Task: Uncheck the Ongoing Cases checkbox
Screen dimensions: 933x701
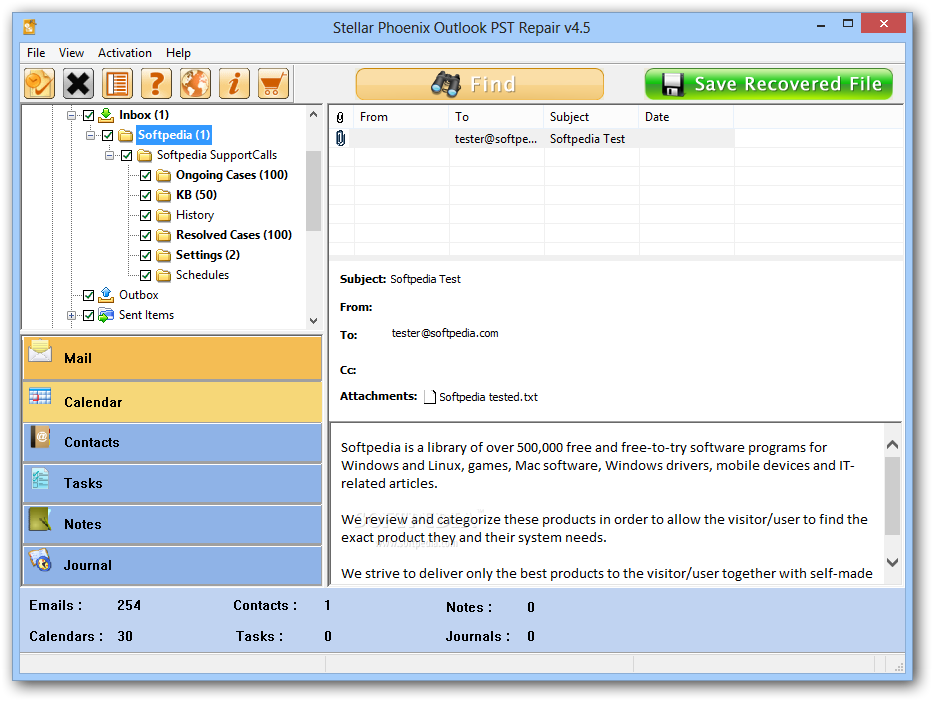Action: pyautogui.click(x=146, y=176)
